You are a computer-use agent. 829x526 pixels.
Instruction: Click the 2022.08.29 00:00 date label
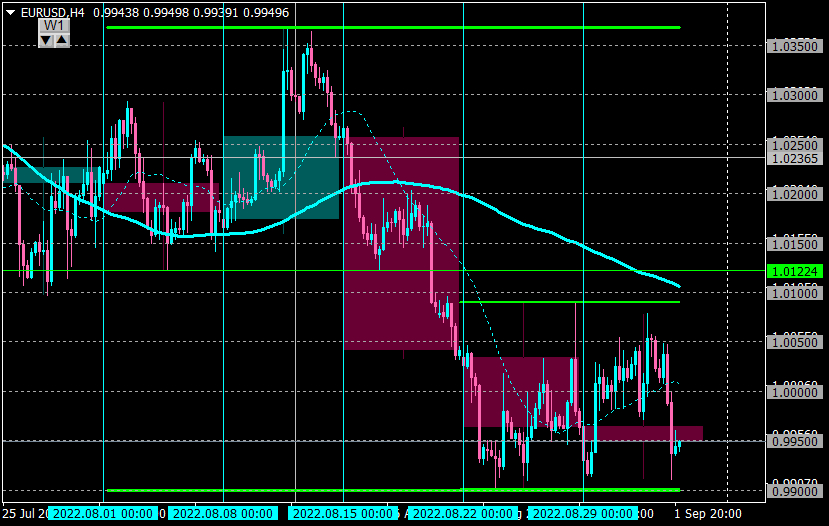(x=583, y=513)
